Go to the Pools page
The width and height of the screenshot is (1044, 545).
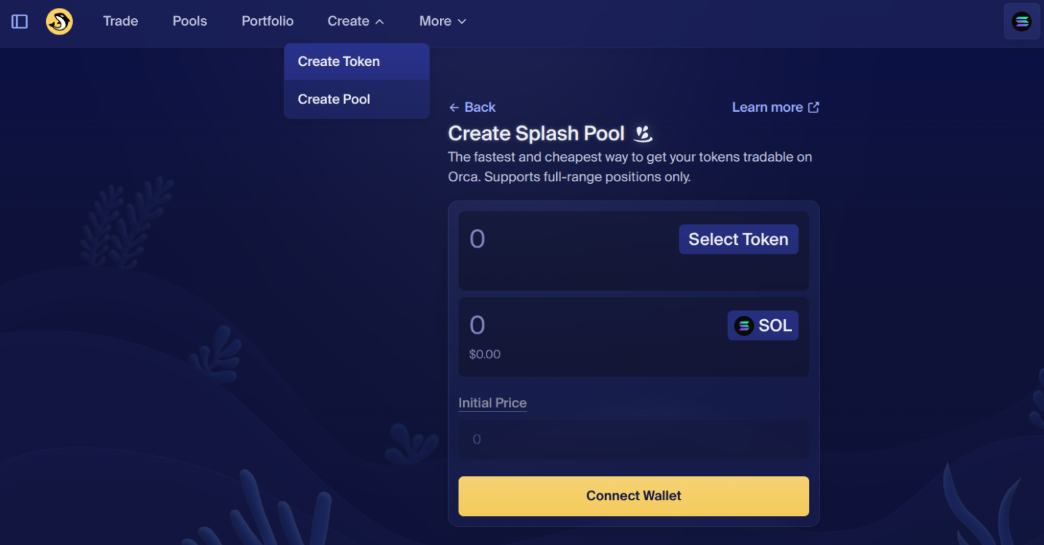(190, 21)
